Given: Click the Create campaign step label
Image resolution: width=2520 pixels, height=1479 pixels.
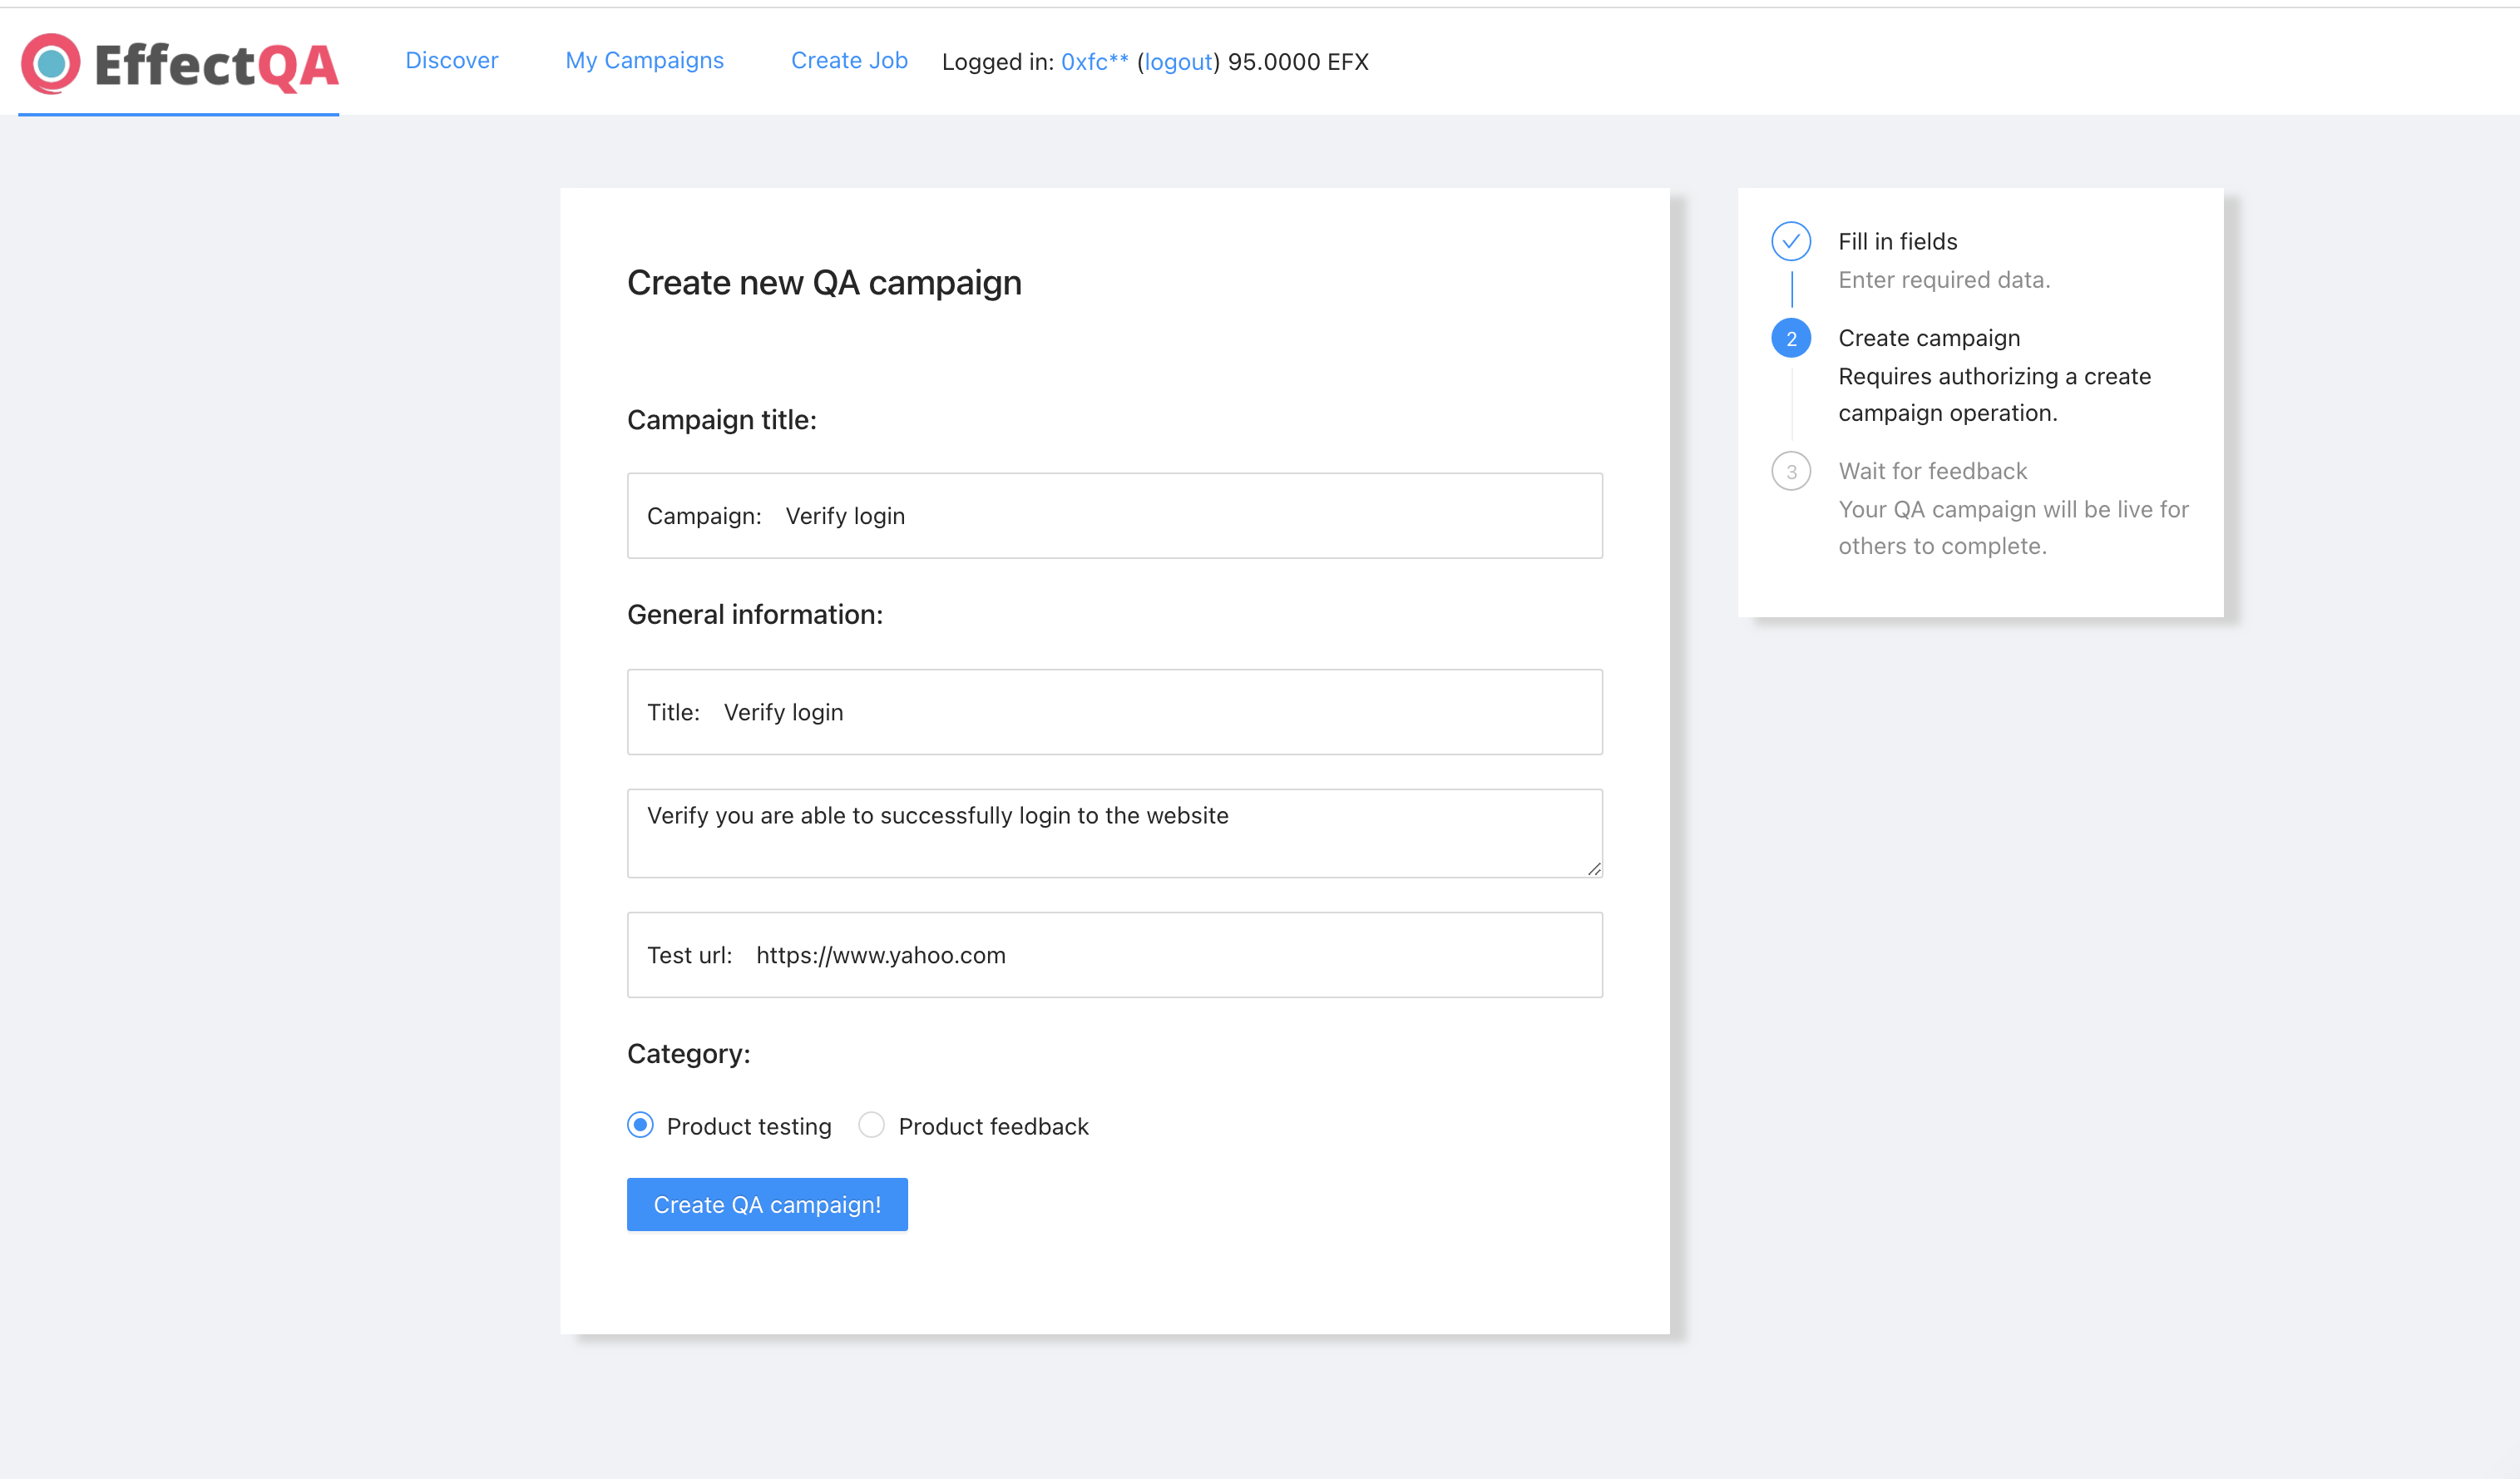Looking at the screenshot, I should pyautogui.click(x=1928, y=338).
